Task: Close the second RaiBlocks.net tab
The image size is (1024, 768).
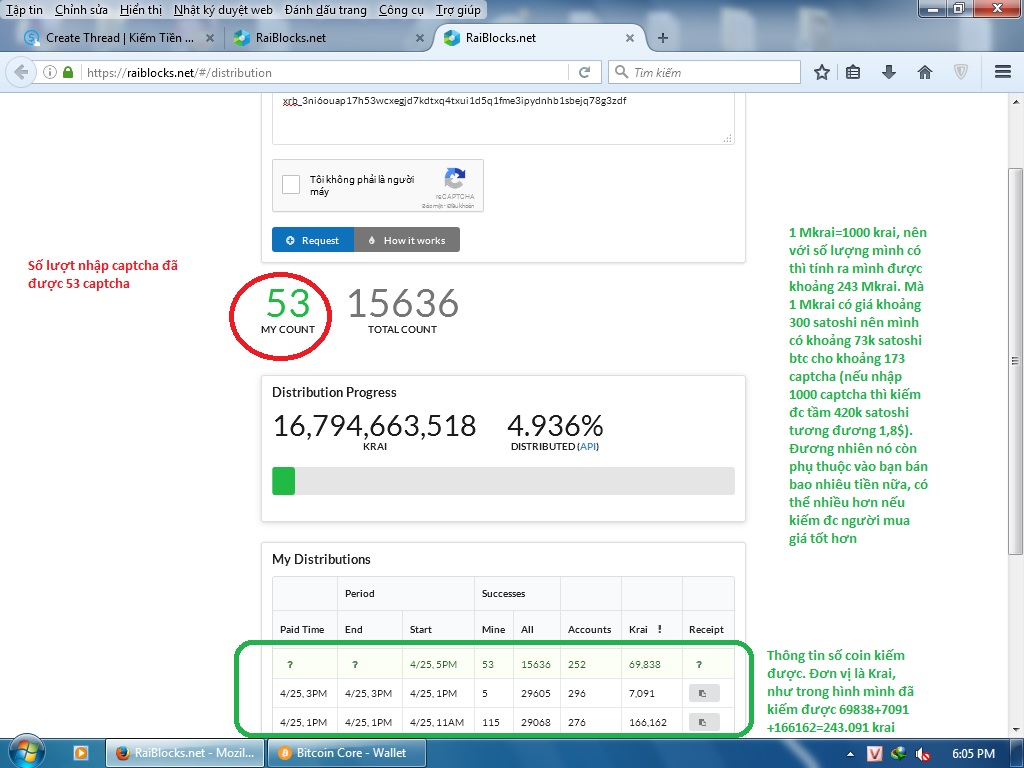Action: [x=420, y=38]
